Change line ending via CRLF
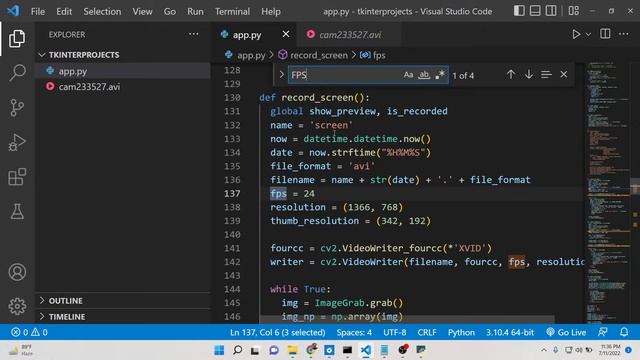The height and width of the screenshot is (360, 640). (427, 332)
